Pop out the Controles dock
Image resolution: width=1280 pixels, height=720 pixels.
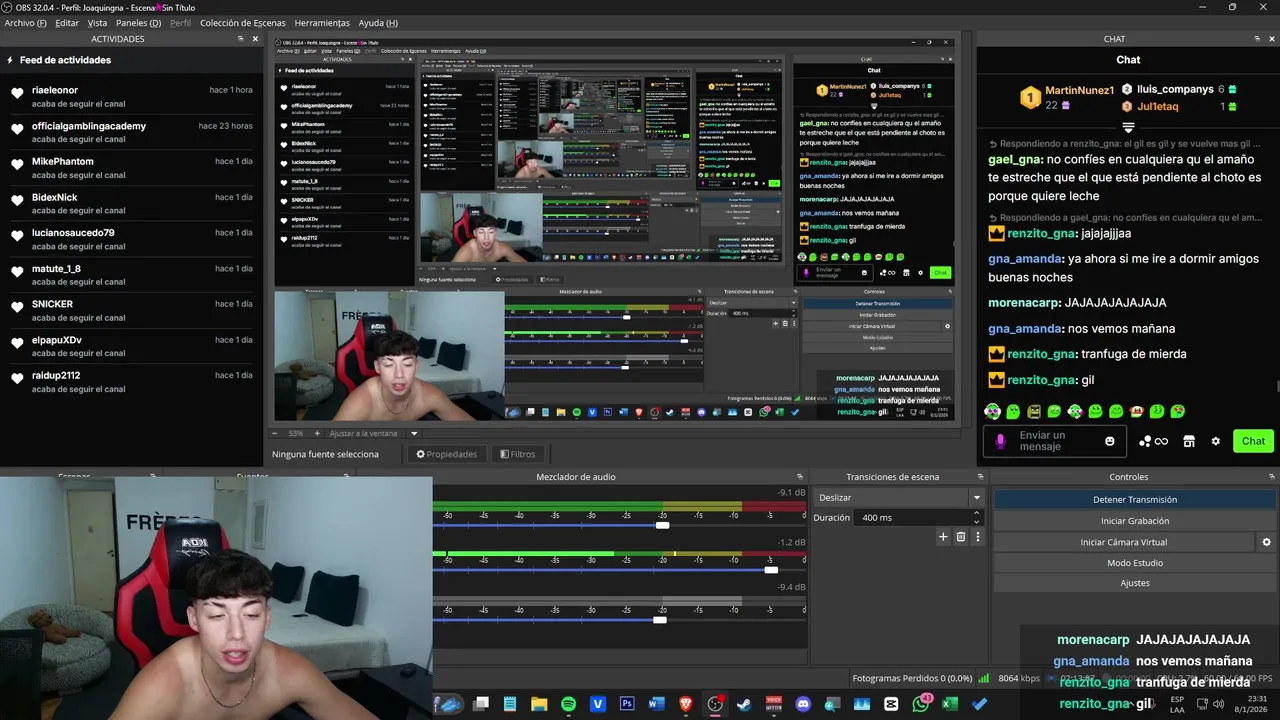1271,477
